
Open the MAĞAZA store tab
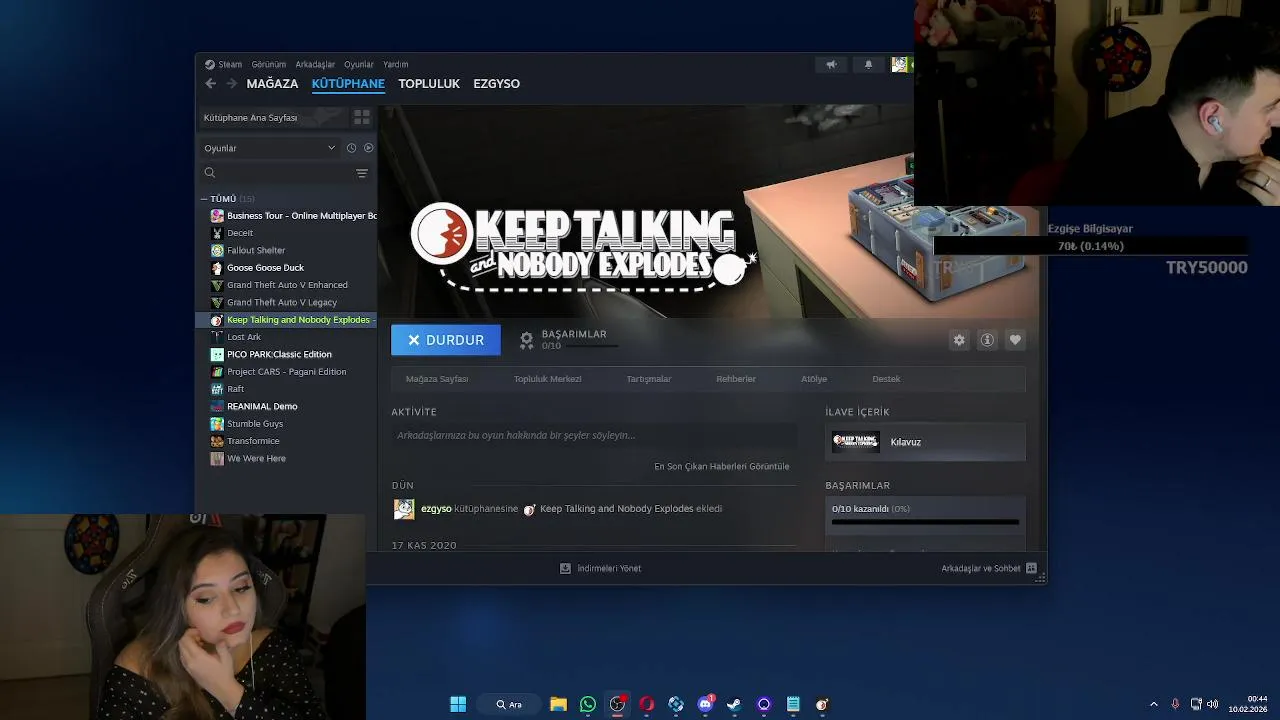point(272,84)
